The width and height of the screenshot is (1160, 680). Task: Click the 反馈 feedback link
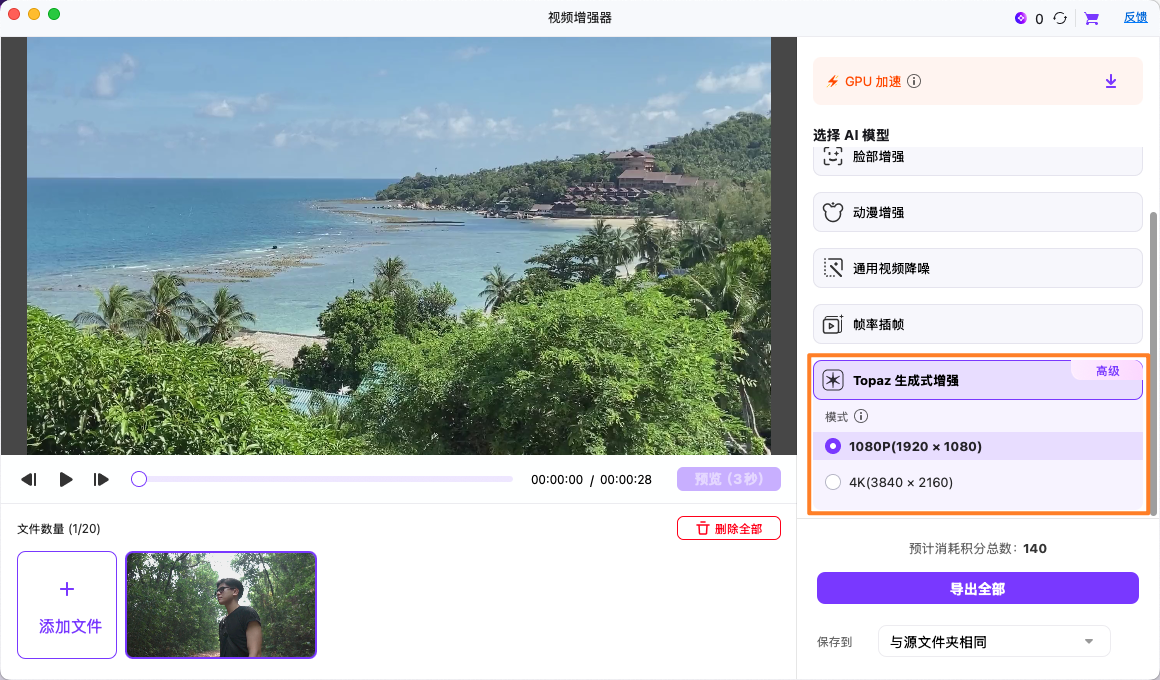1135,17
